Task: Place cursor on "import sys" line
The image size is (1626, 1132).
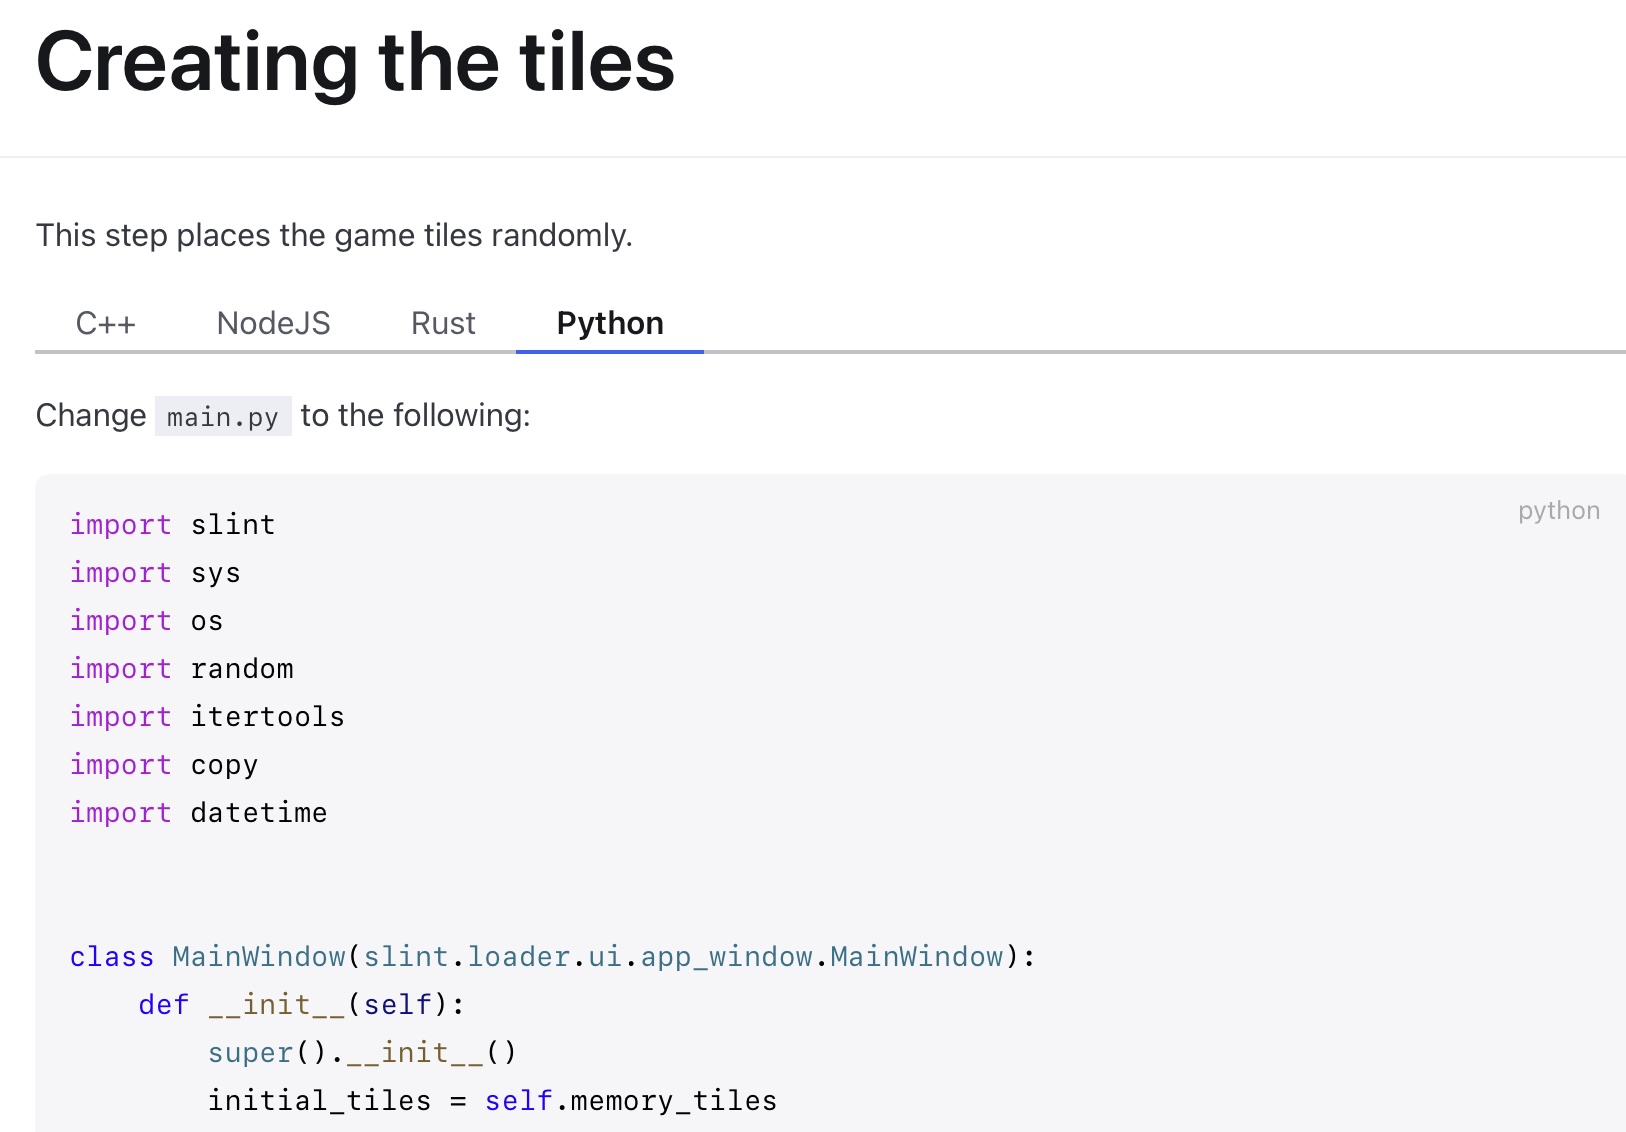Action: pos(155,573)
